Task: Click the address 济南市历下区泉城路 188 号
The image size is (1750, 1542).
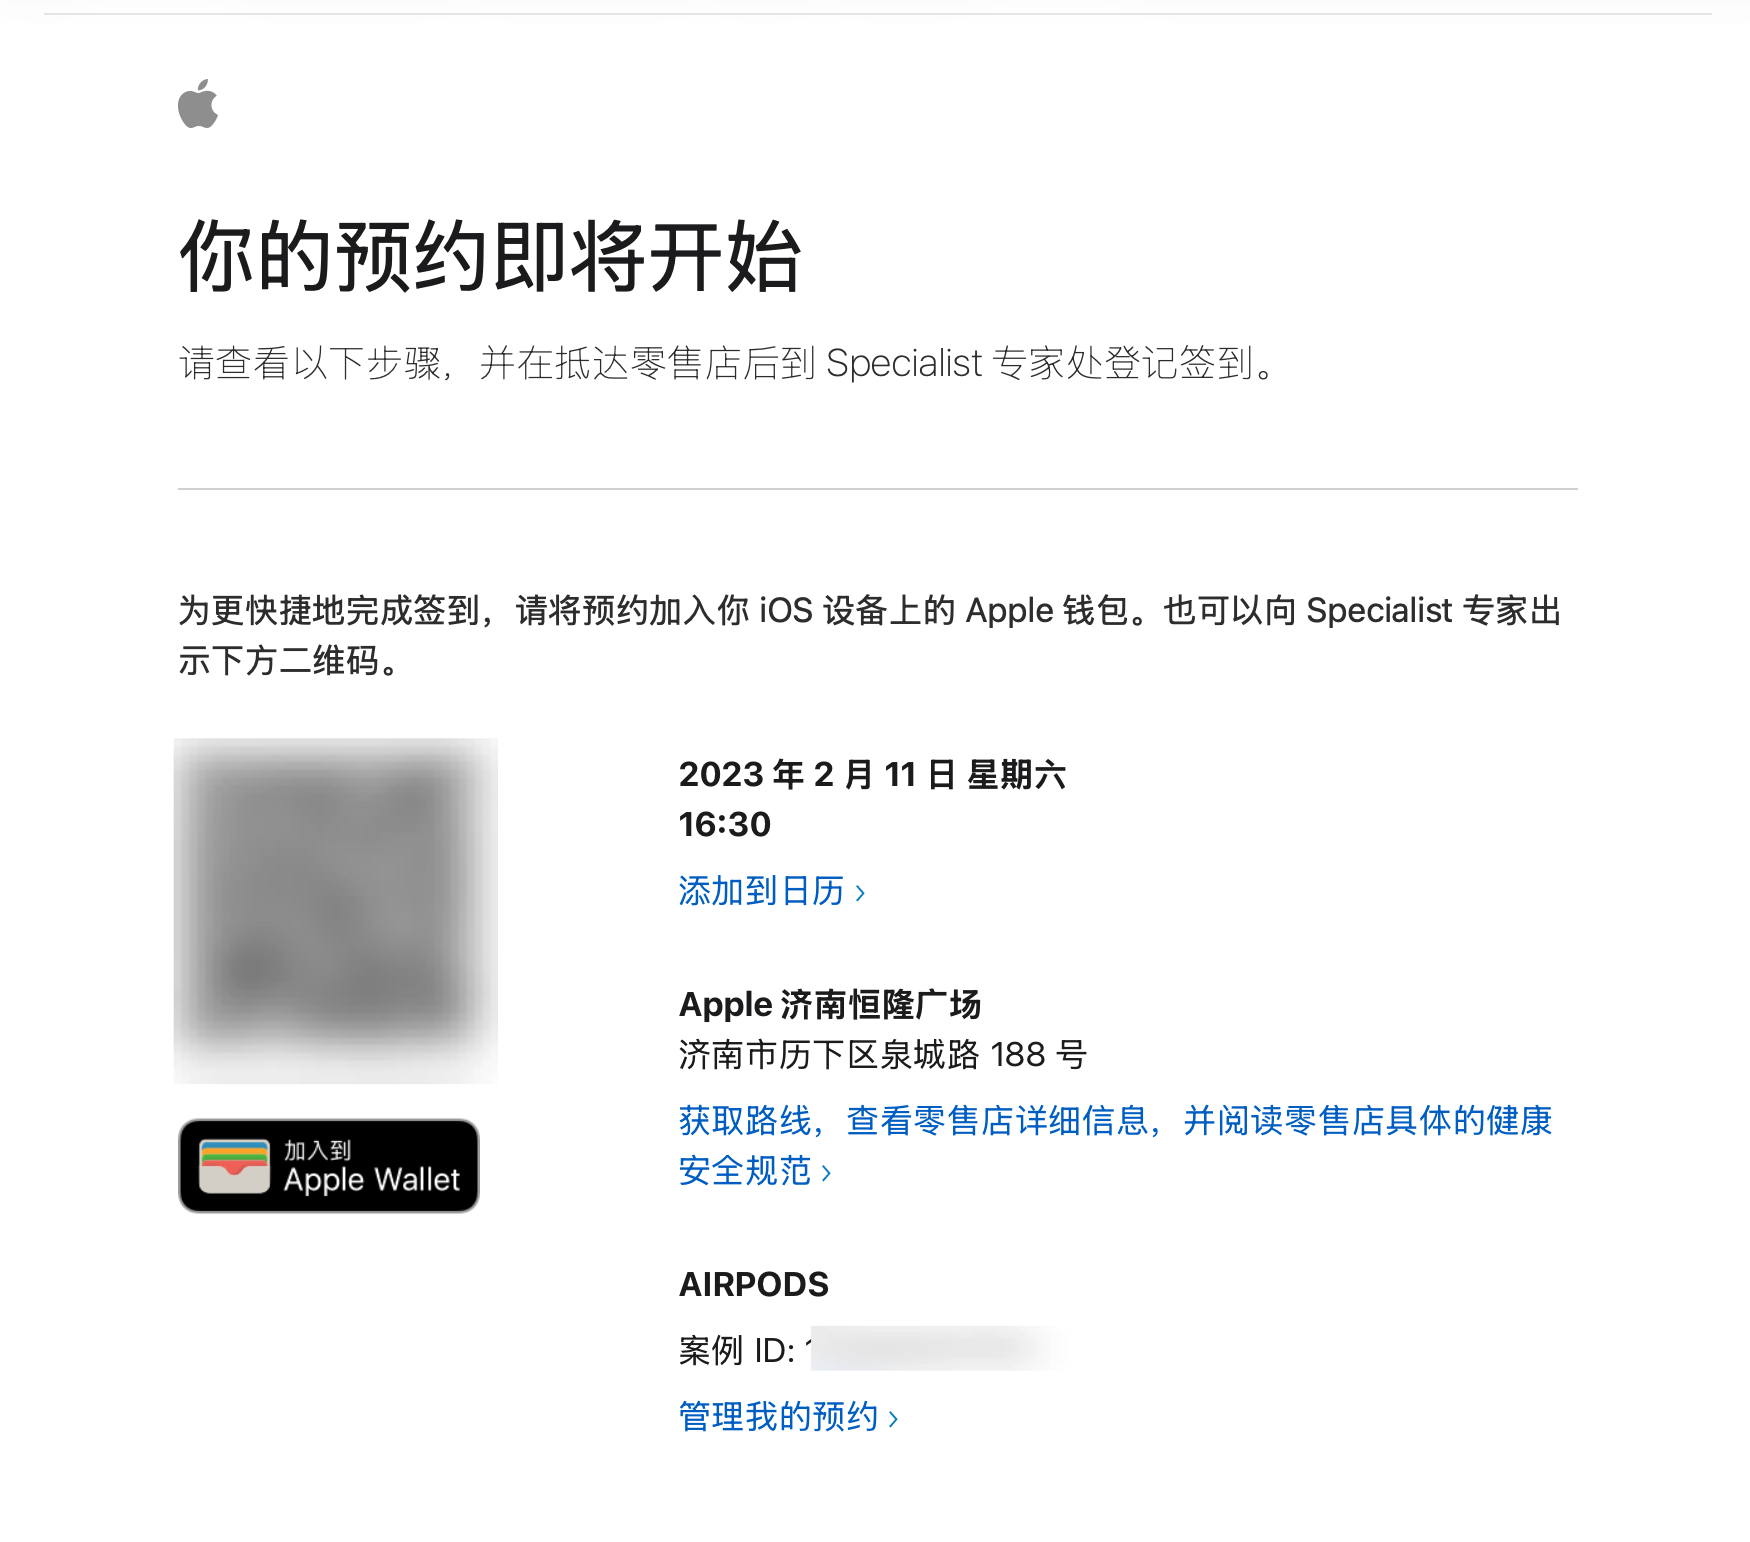Action: [x=883, y=1054]
